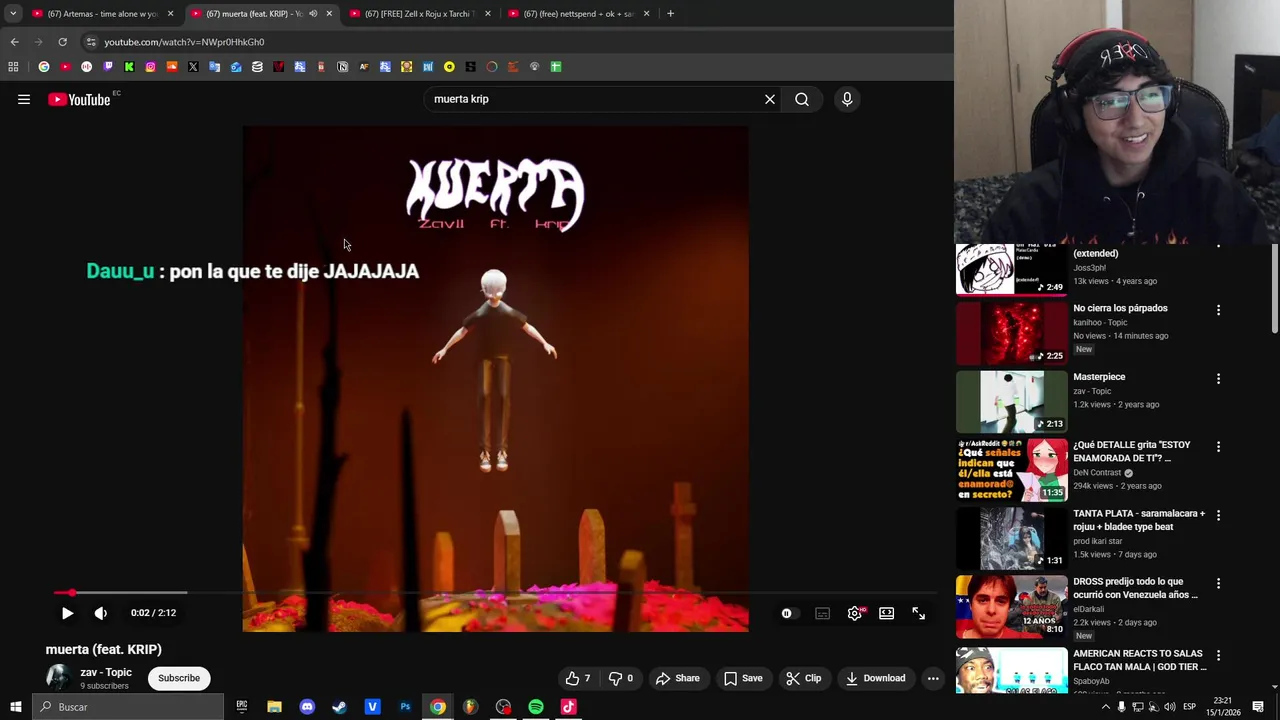Go back to the previous page
Viewport: 1280px width, 720px height.
click(14, 42)
